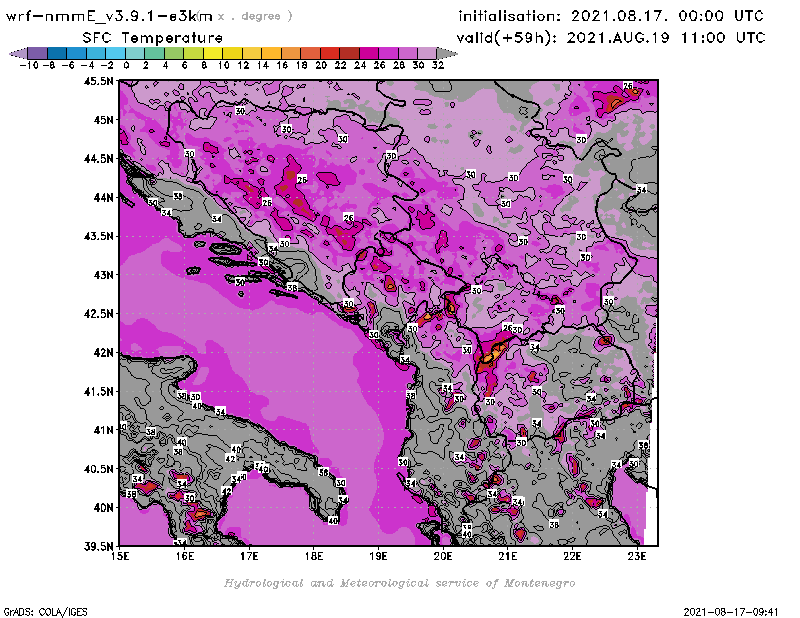Screen dimensions: 800x618
Task: Select the dark blue swatch for -8 to -6
Action: 57,53
